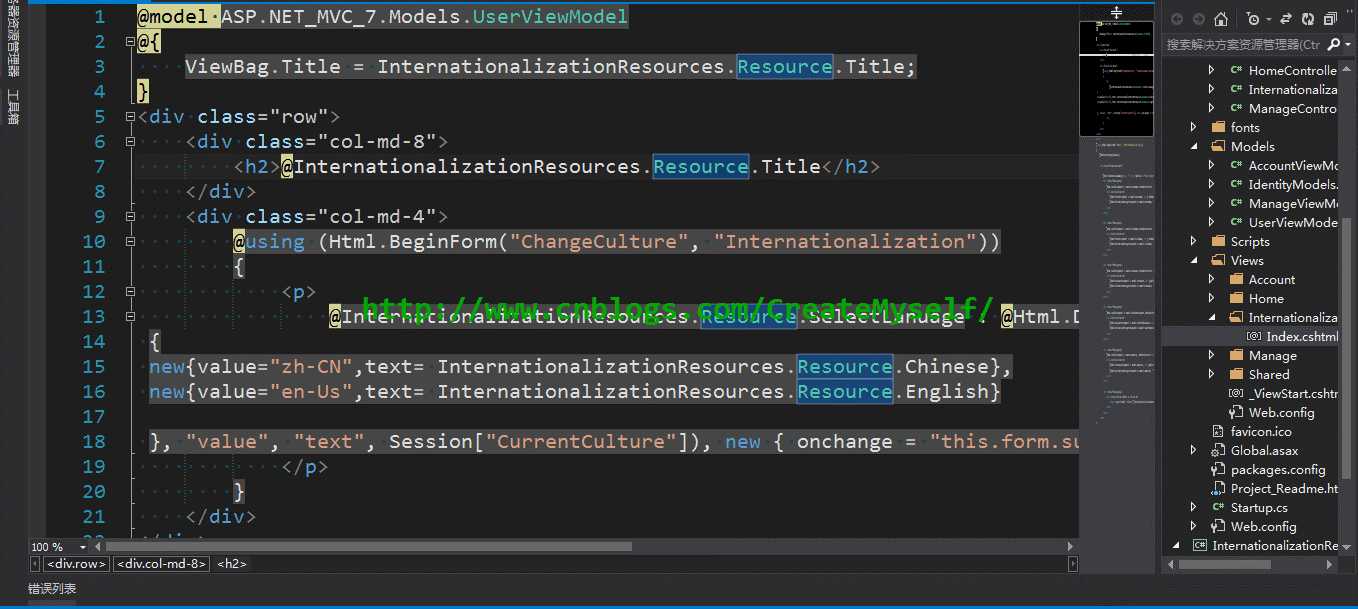This screenshot has height=609, width=1358.
Task: Click the packages.config file icon
Action: coord(1218,469)
